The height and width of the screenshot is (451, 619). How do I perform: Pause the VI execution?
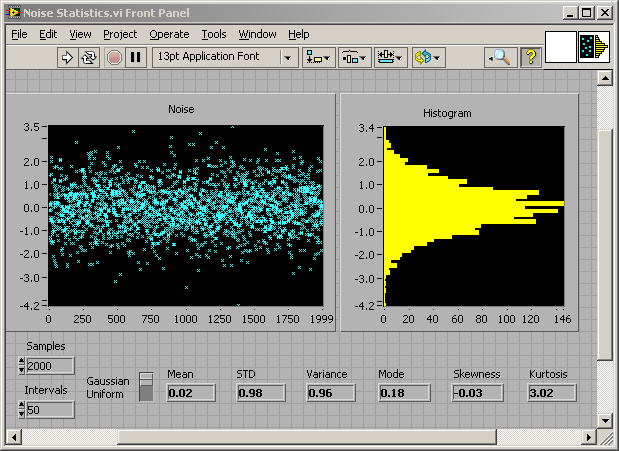click(x=136, y=58)
